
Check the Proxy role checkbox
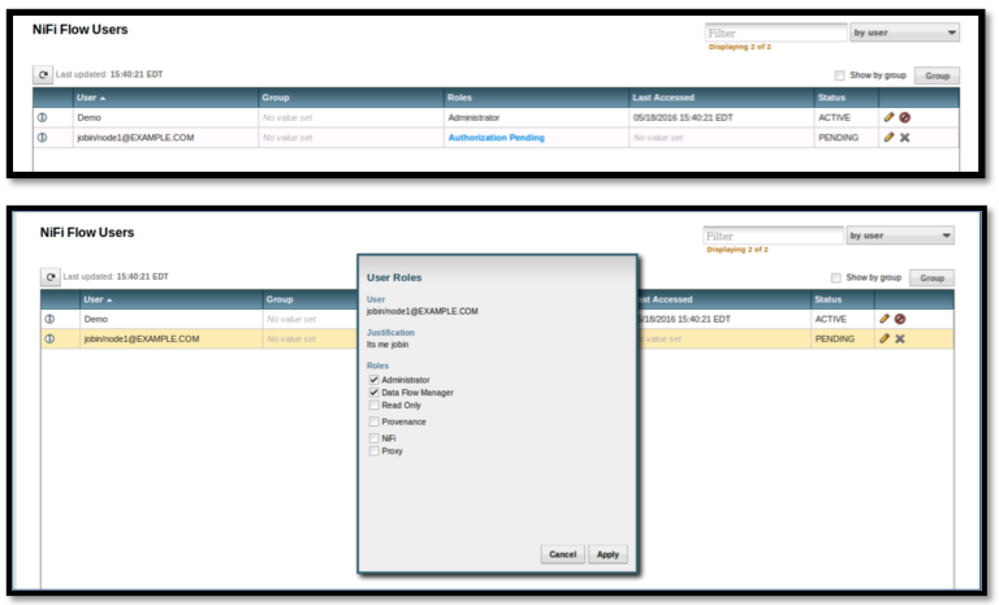click(x=374, y=451)
